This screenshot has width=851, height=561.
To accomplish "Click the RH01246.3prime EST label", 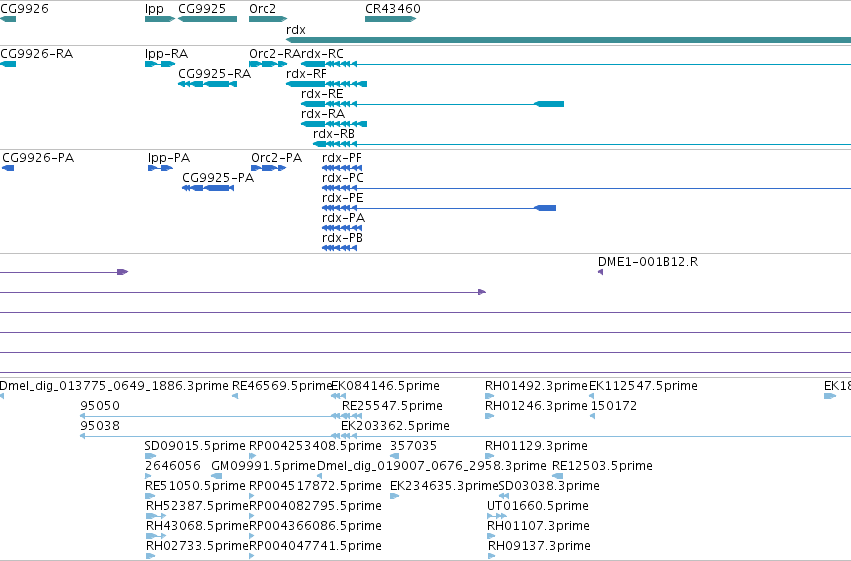I will click(536, 406).
